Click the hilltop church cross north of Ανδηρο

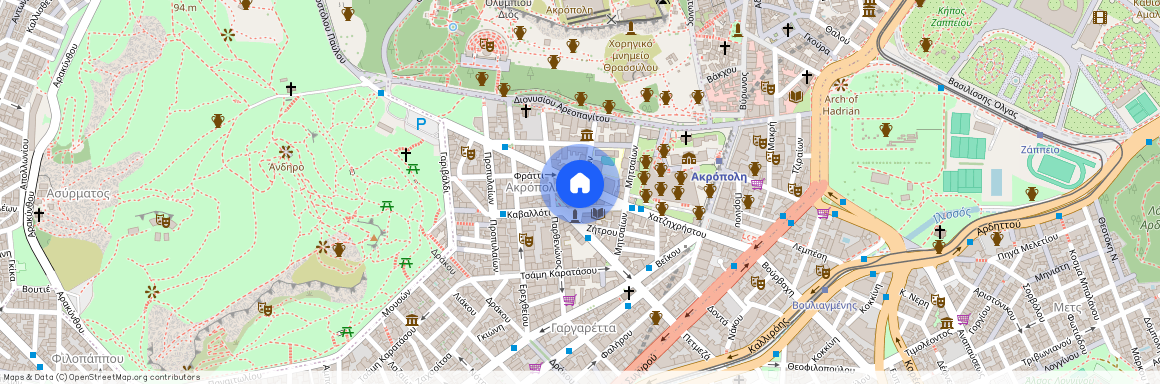click(x=291, y=89)
